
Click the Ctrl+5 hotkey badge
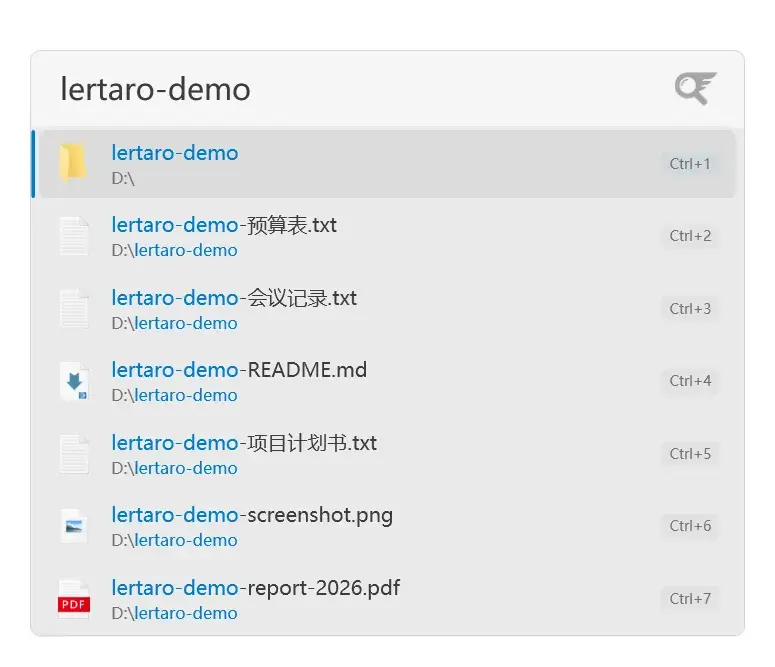pyautogui.click(x=690, y=453)
